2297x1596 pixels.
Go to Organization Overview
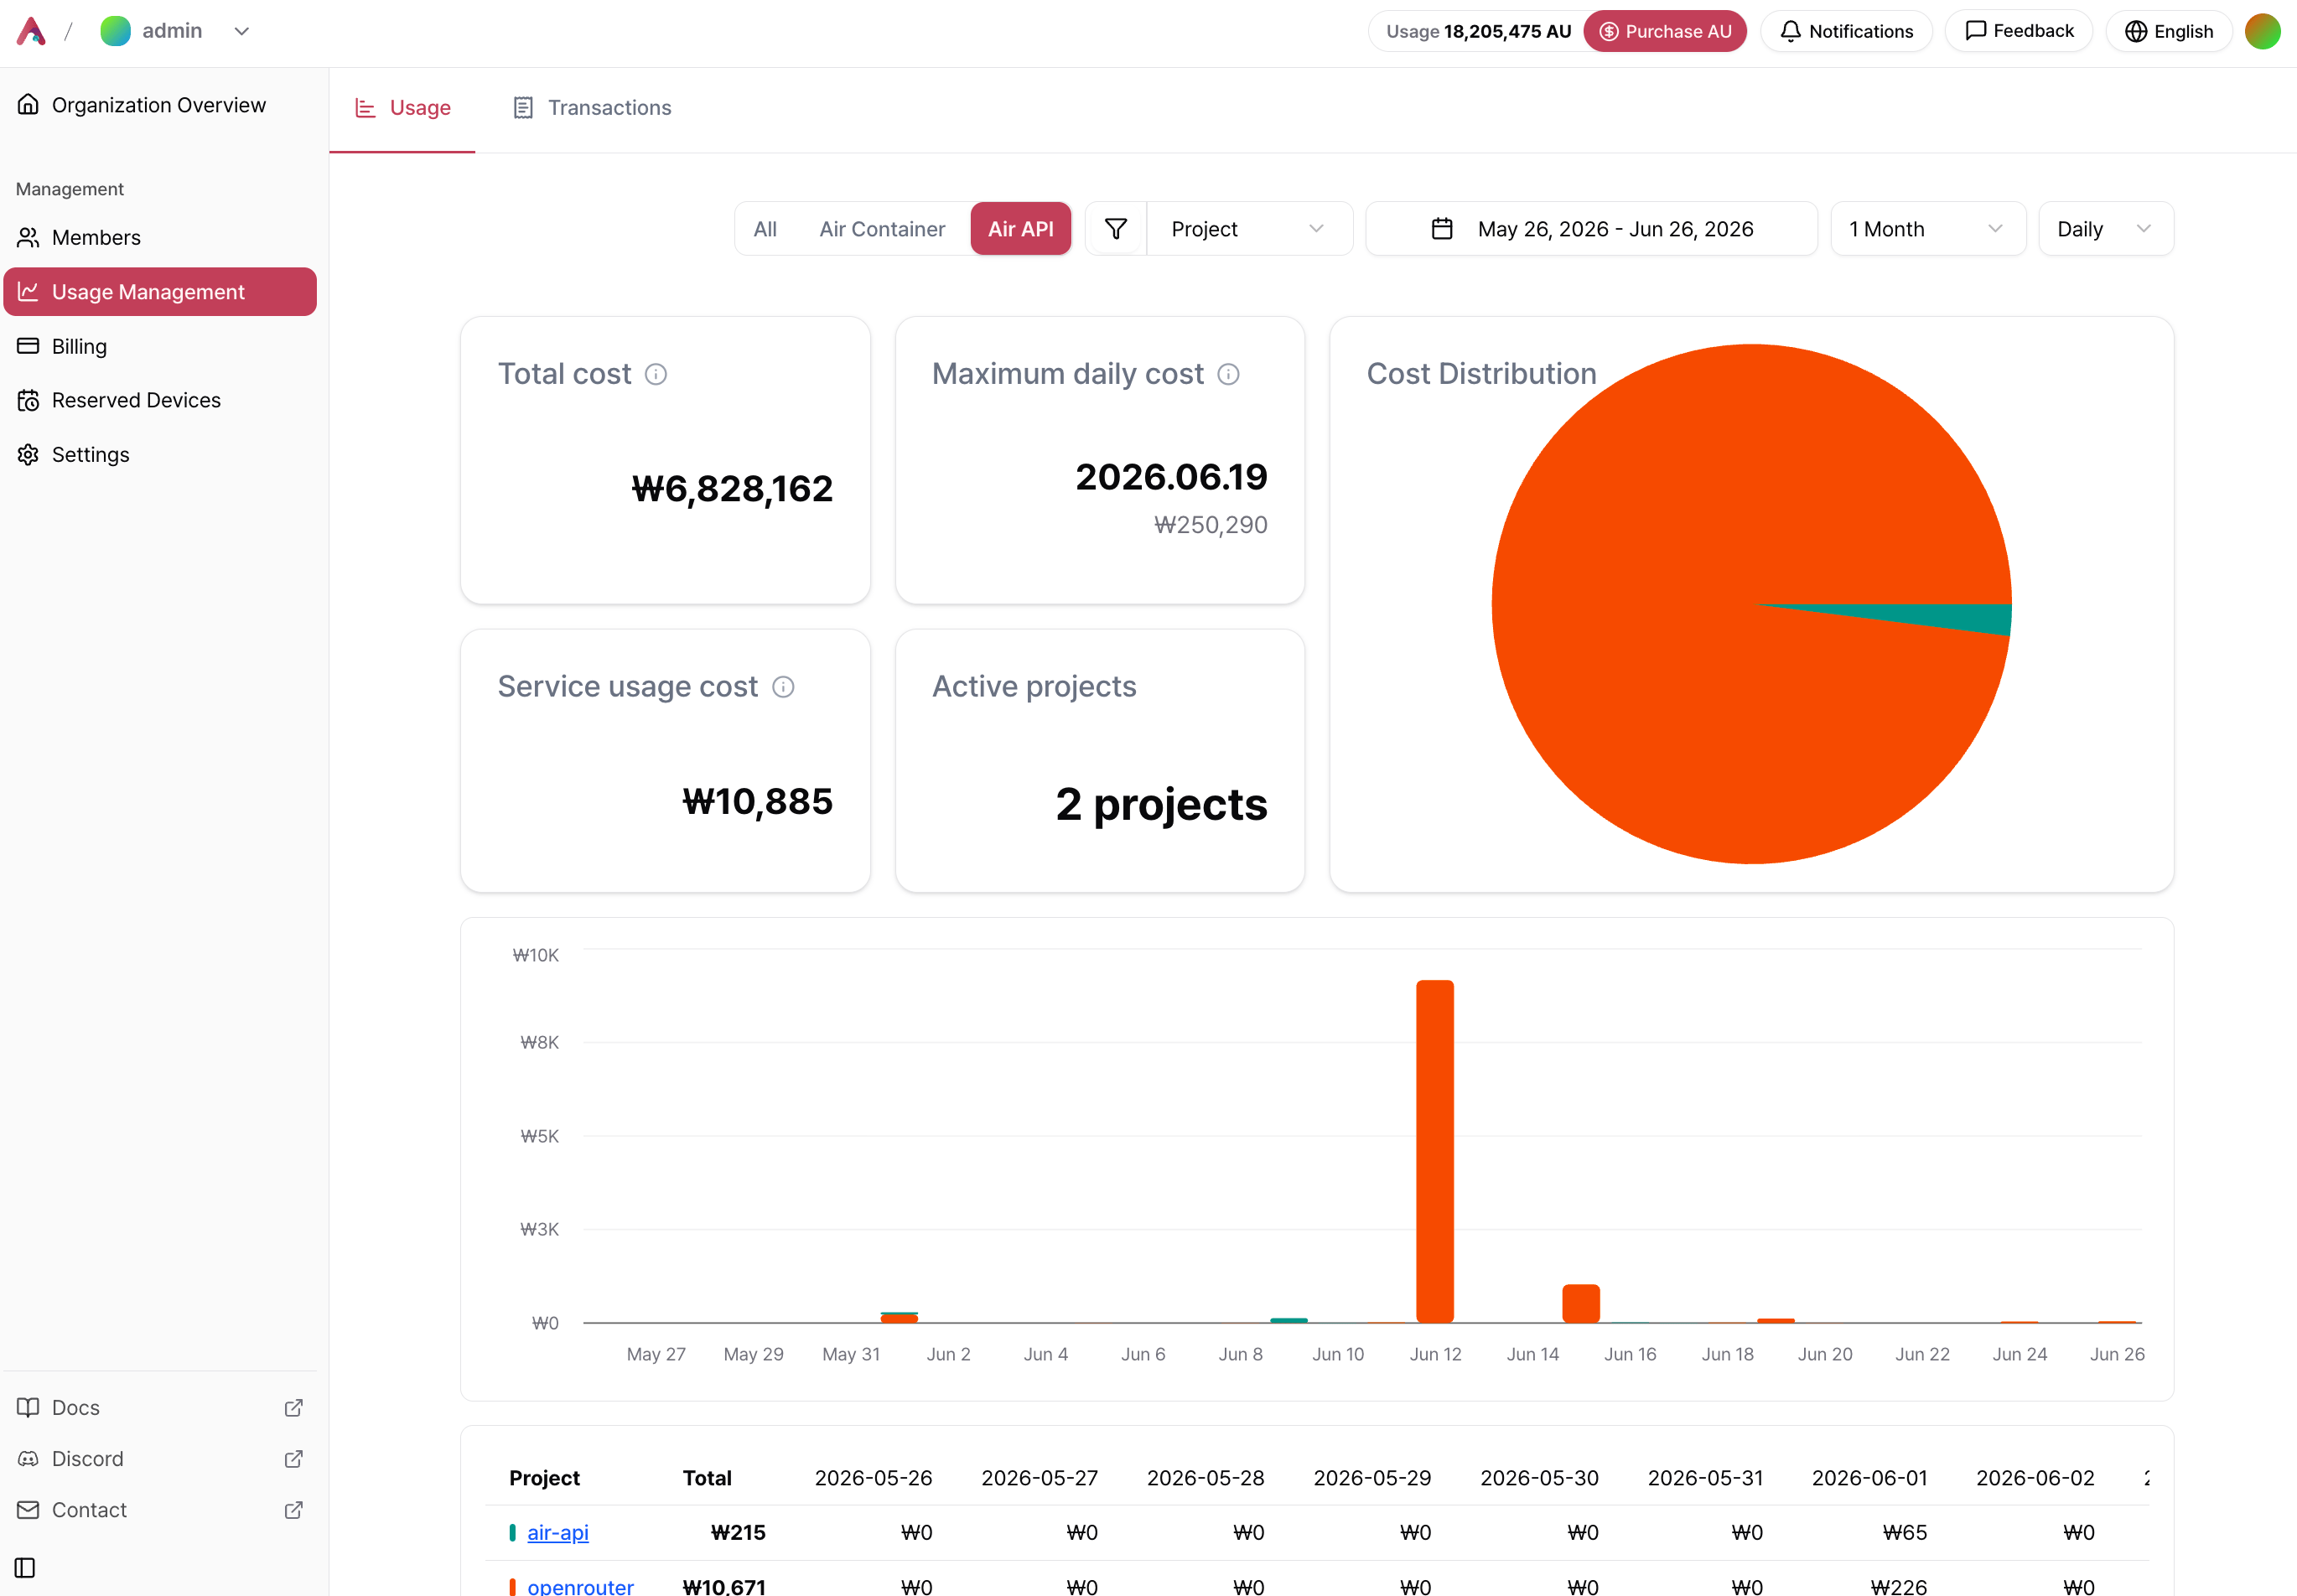click(160, 105)
